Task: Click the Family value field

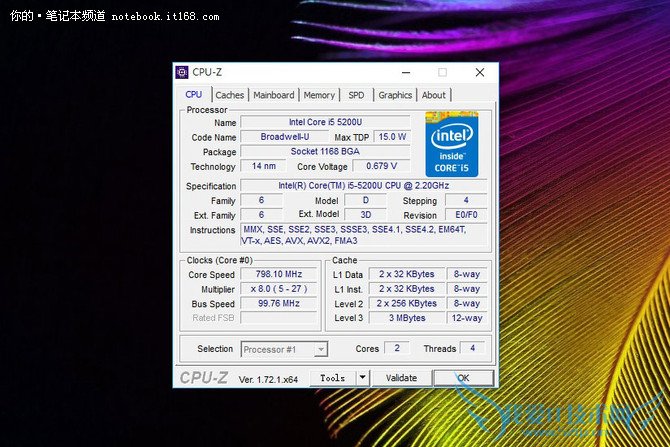Action: (262, 200)
